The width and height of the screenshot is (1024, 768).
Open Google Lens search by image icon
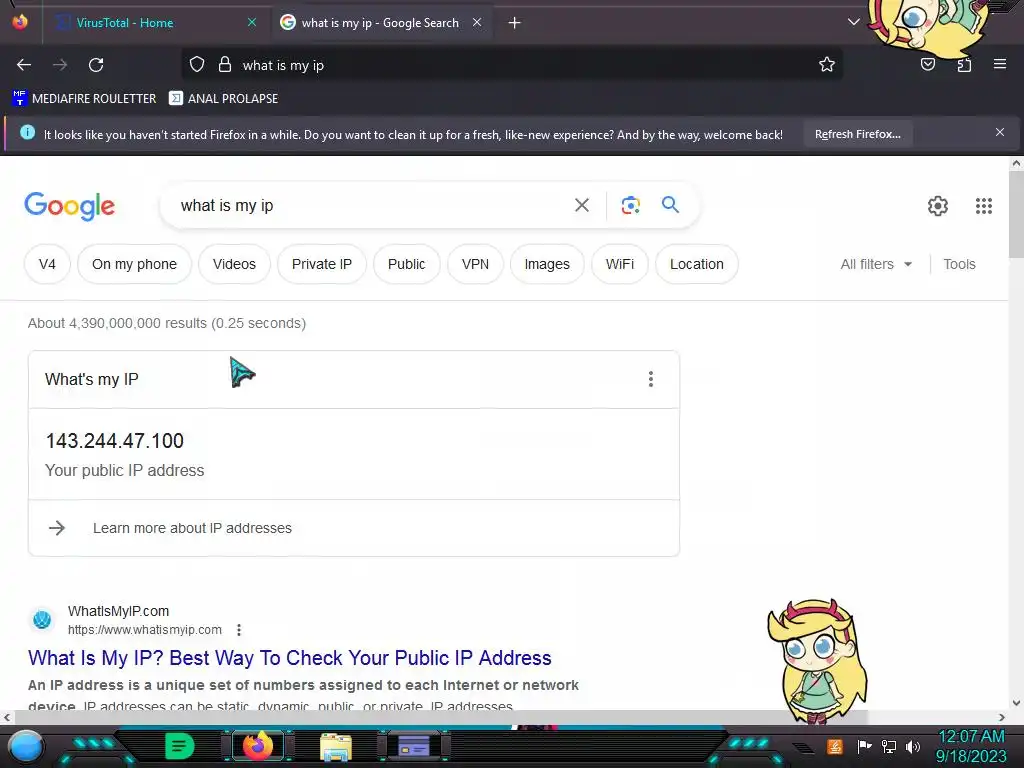[630, 206]
